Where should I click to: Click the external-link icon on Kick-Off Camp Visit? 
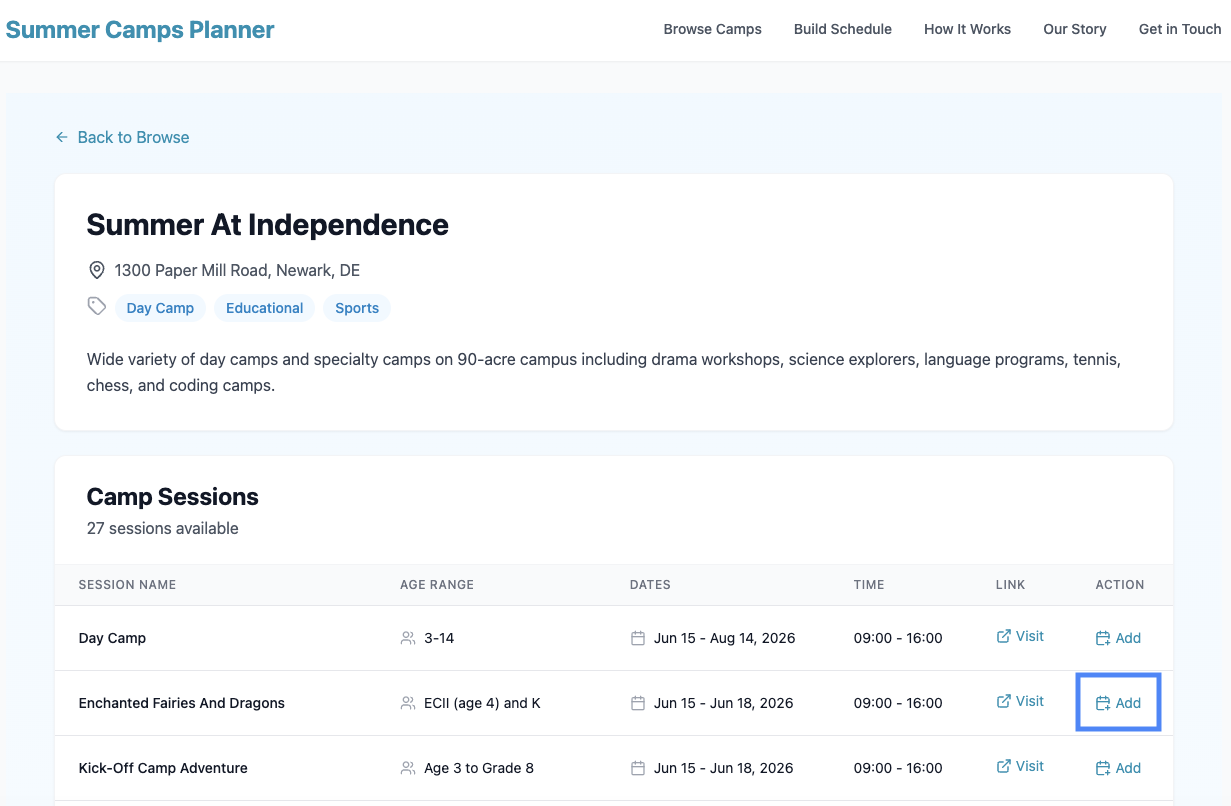[x=1002, y=766]
